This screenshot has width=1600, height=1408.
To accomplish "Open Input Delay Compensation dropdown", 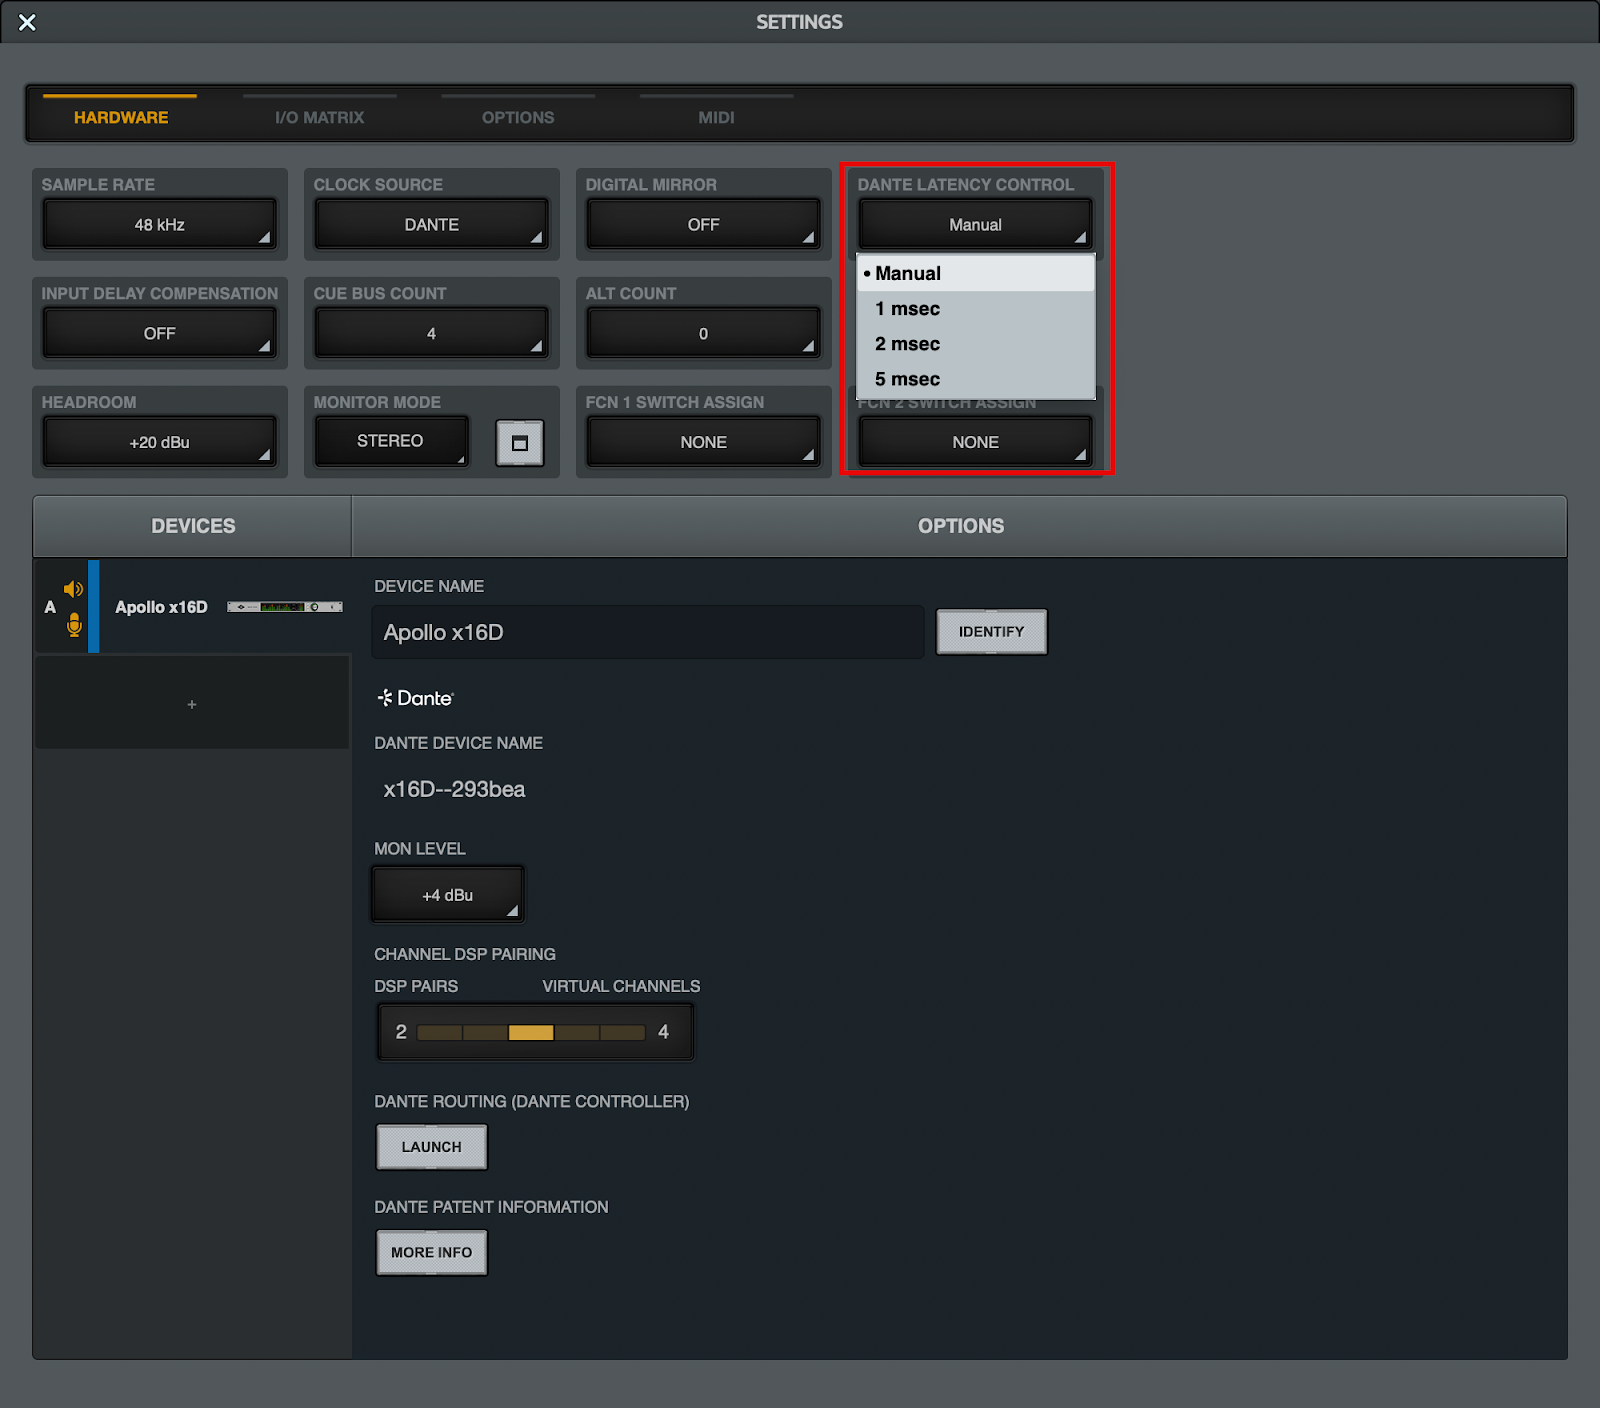I will coord(160,333).
